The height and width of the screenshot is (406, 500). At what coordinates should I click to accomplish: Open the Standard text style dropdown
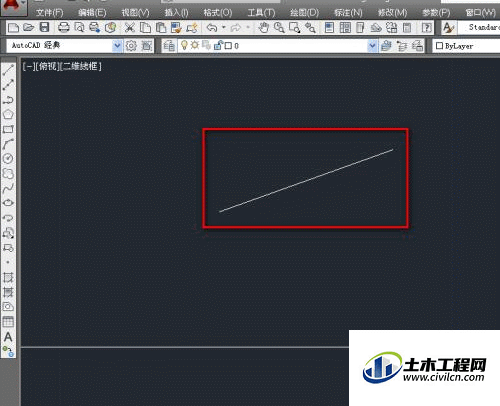(479, 27)
